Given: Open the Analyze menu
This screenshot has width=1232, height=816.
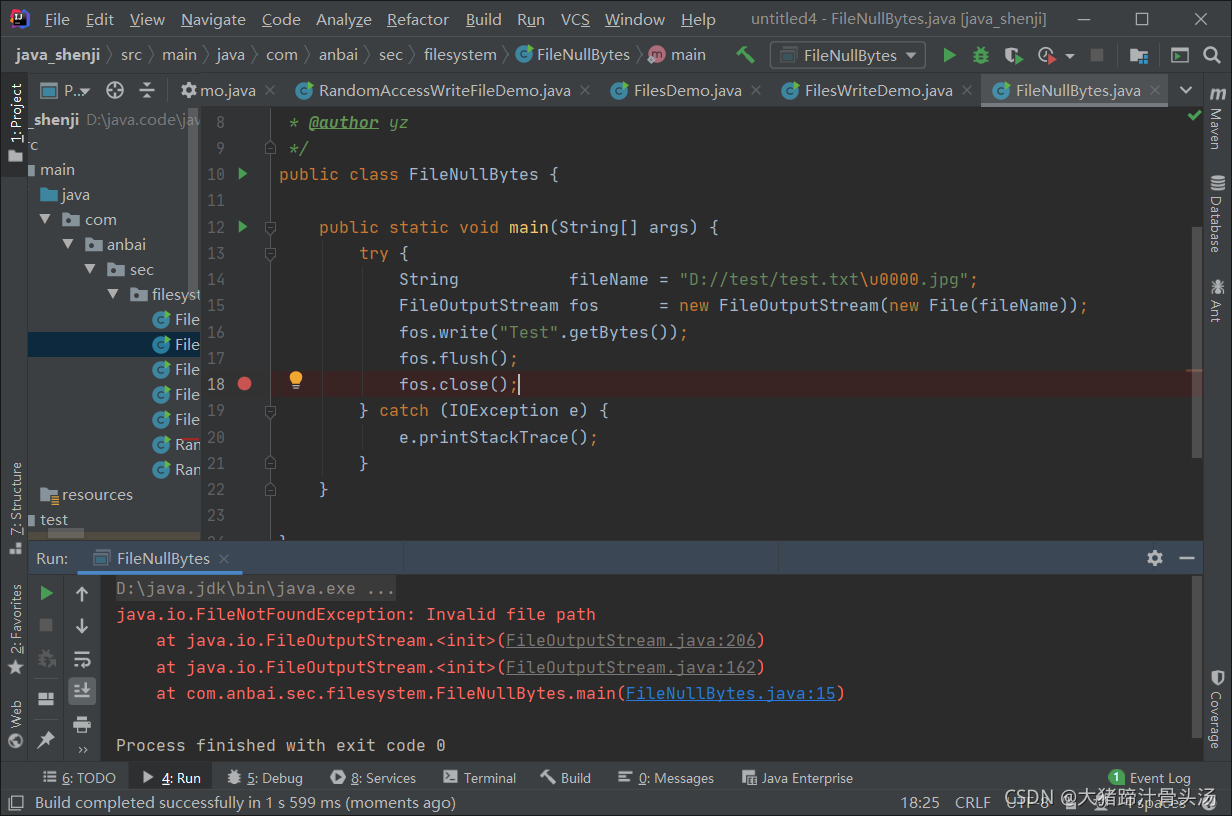Looking at the screenshot, I should point(344,19).
